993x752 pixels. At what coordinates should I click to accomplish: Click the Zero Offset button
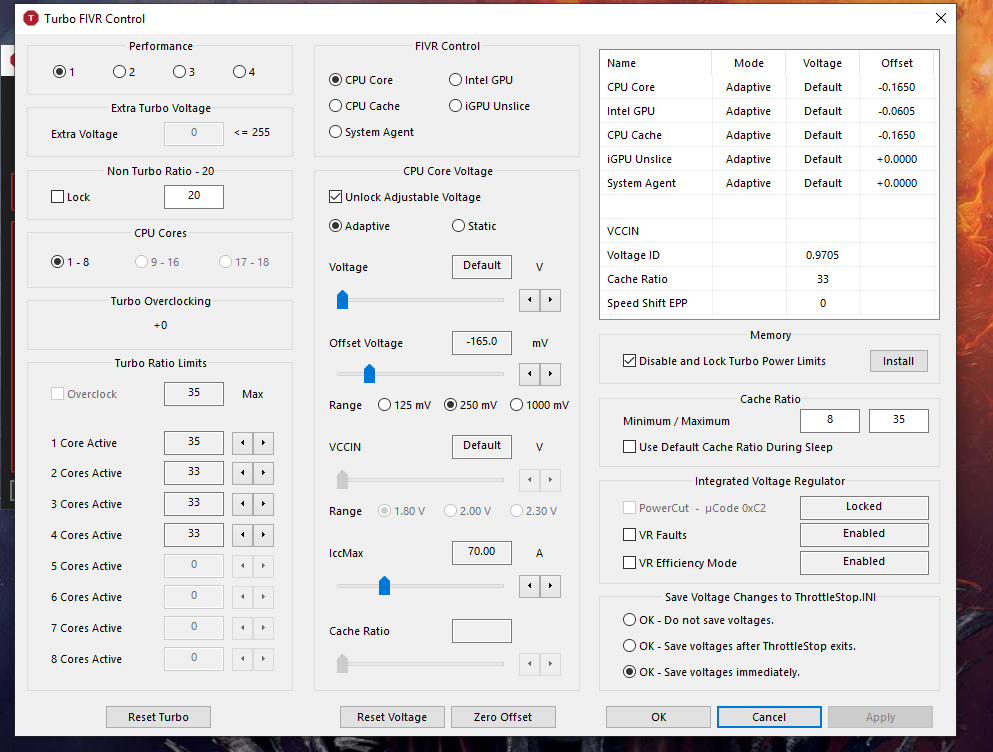tap(503, 717)
